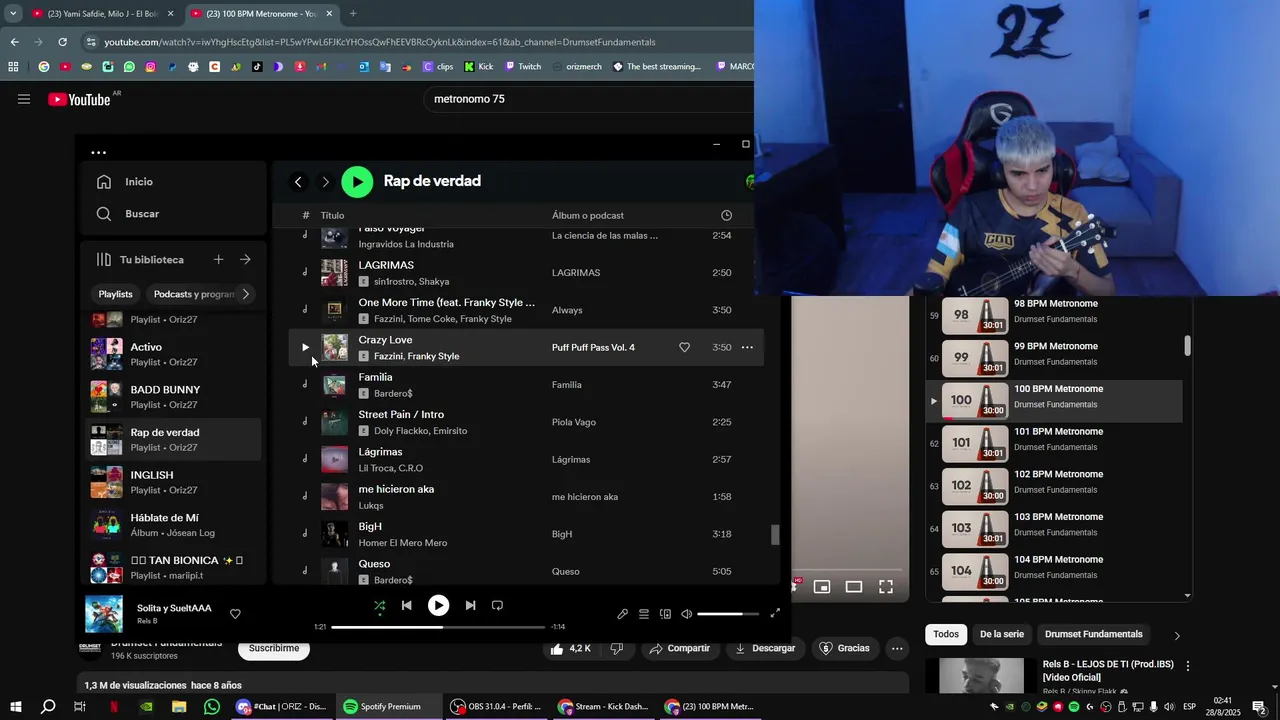The height and width of the screenshot is (720, 1280).
Task: Like the song Solita y SueltAAA
Action: 235,614
